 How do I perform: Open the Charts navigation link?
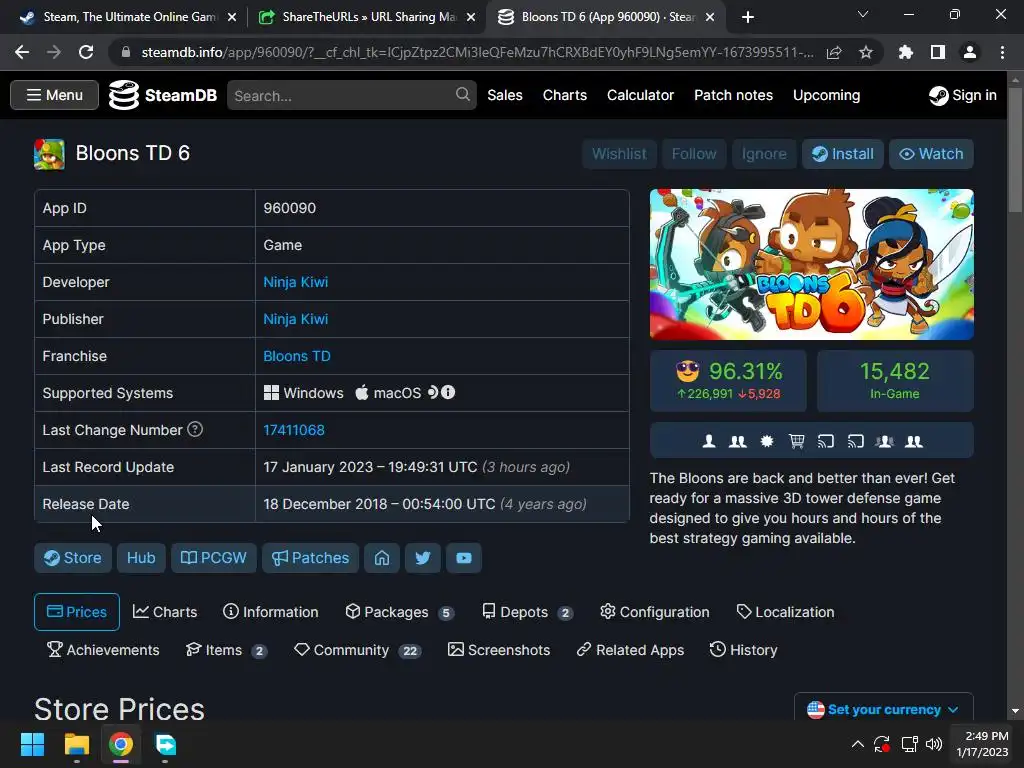(x=565, y=95)
